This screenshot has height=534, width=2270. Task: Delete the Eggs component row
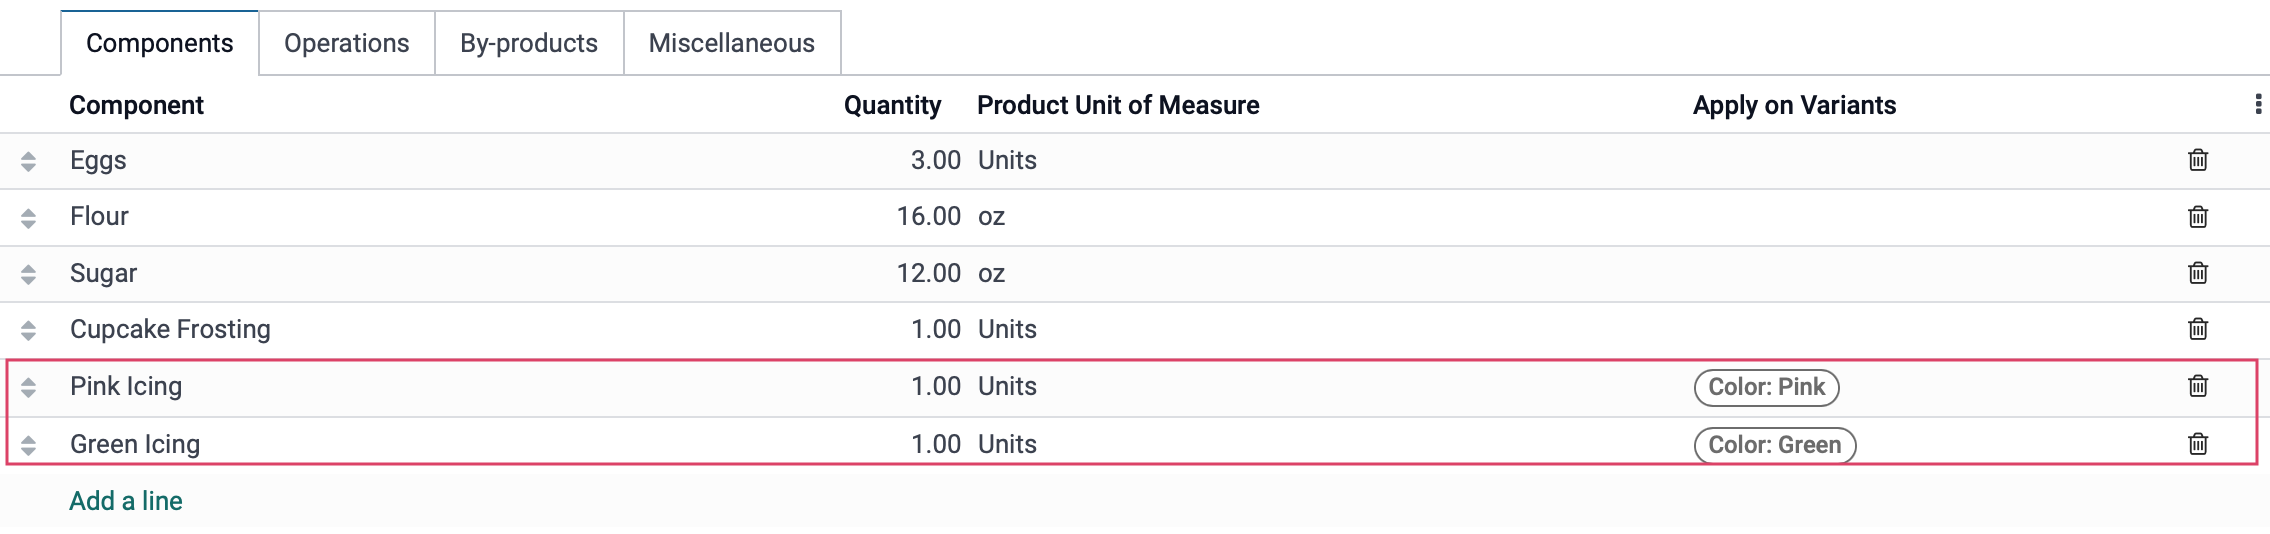(2198, 160)
